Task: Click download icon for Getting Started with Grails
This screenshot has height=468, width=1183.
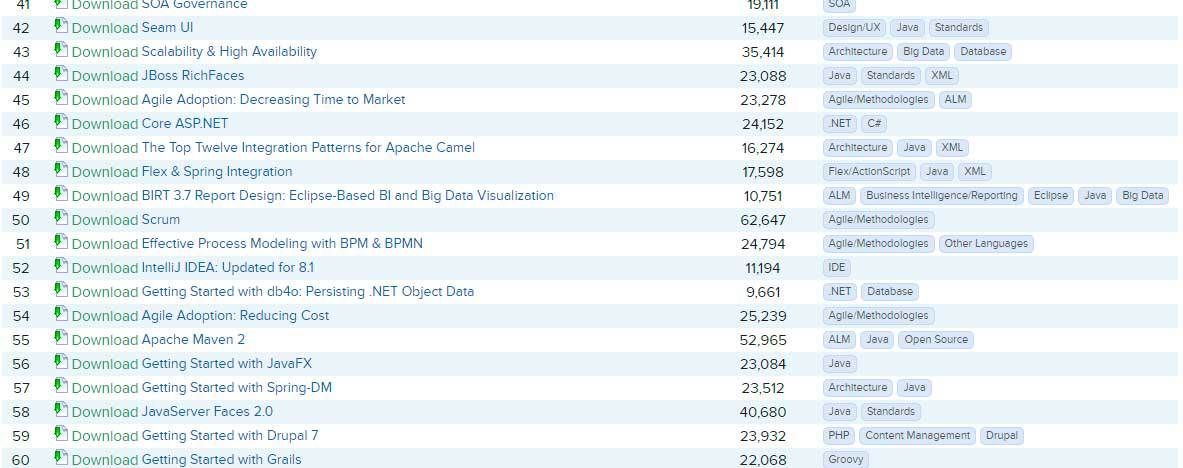Action: point(61,457)
